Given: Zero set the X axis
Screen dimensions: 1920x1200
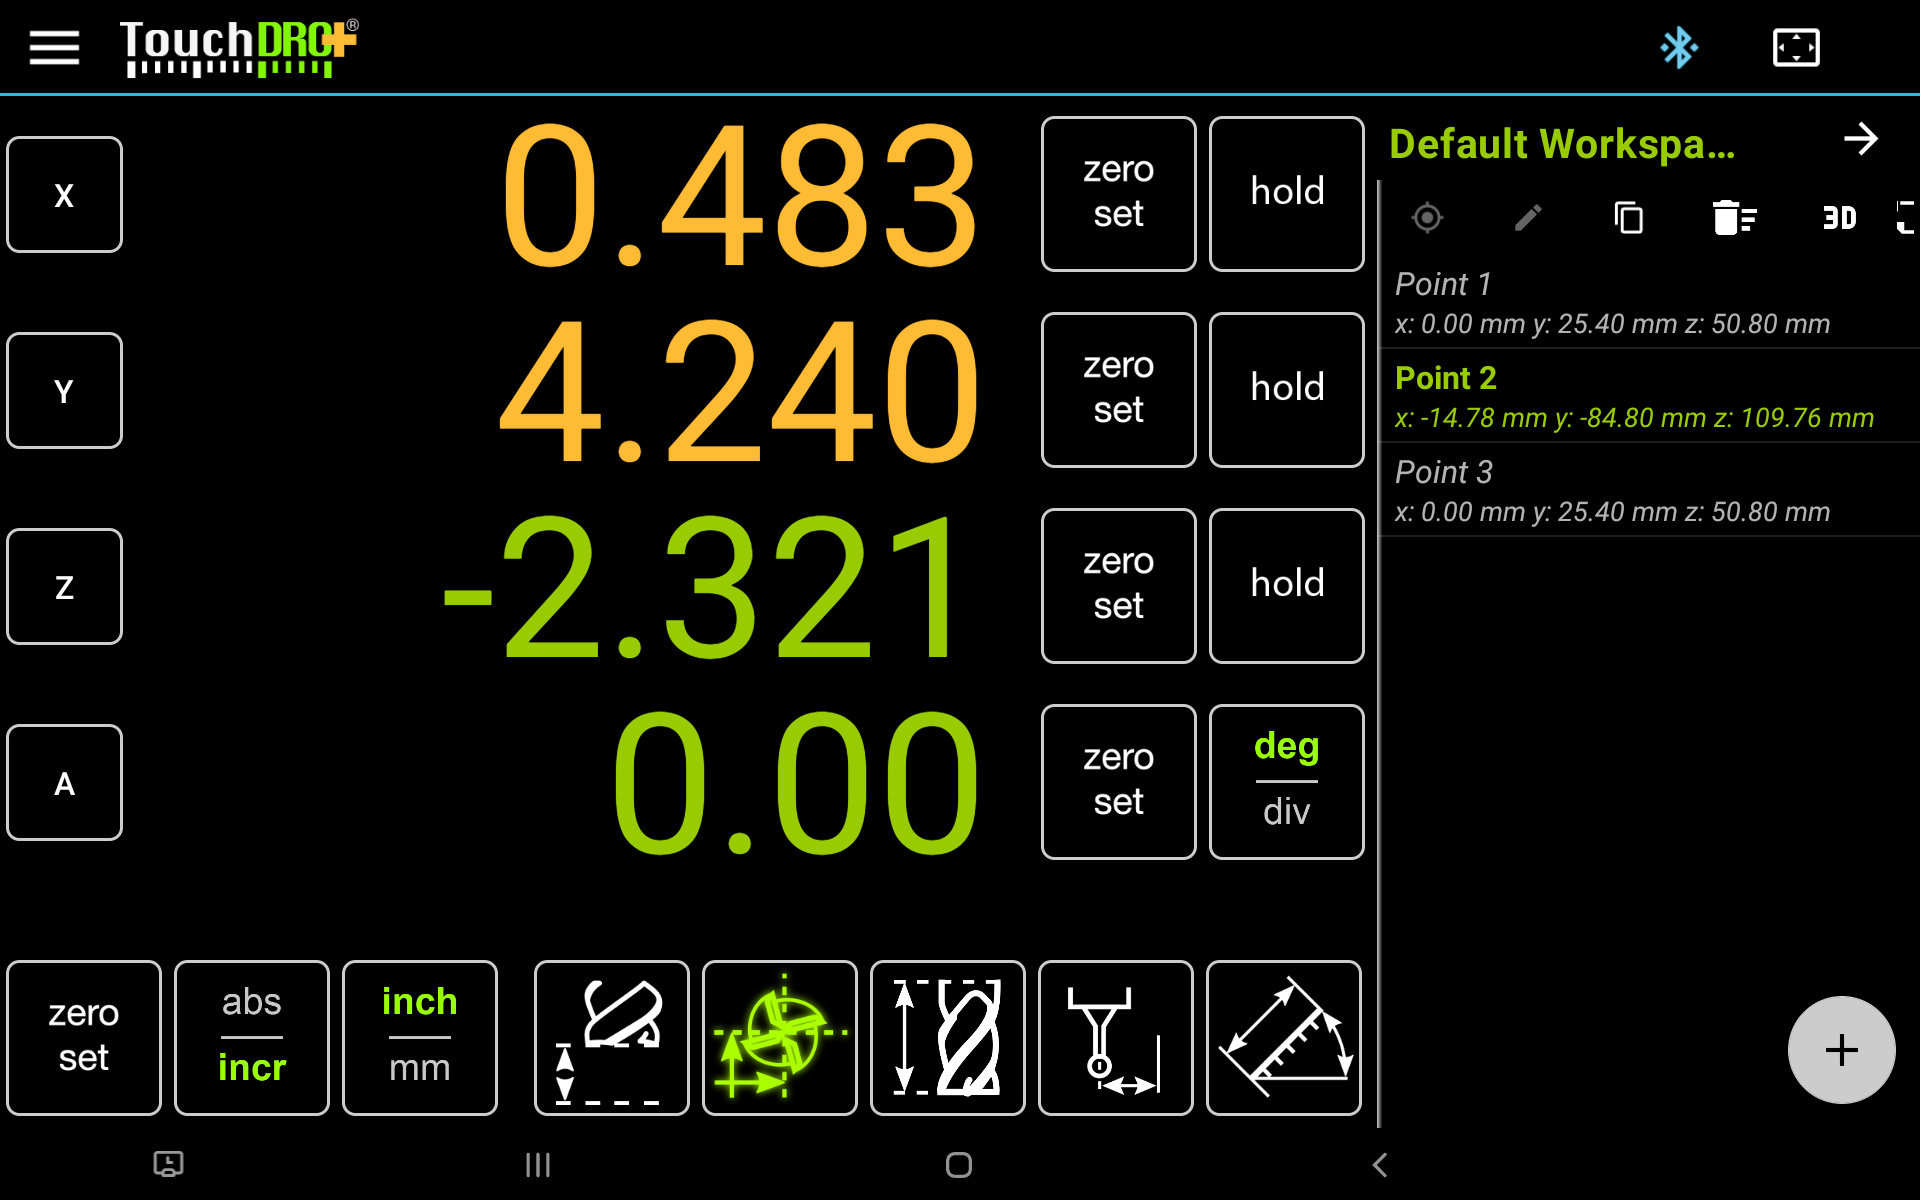Looking at the screenshot, I should pyautogui.click(x=1118, y=194).
